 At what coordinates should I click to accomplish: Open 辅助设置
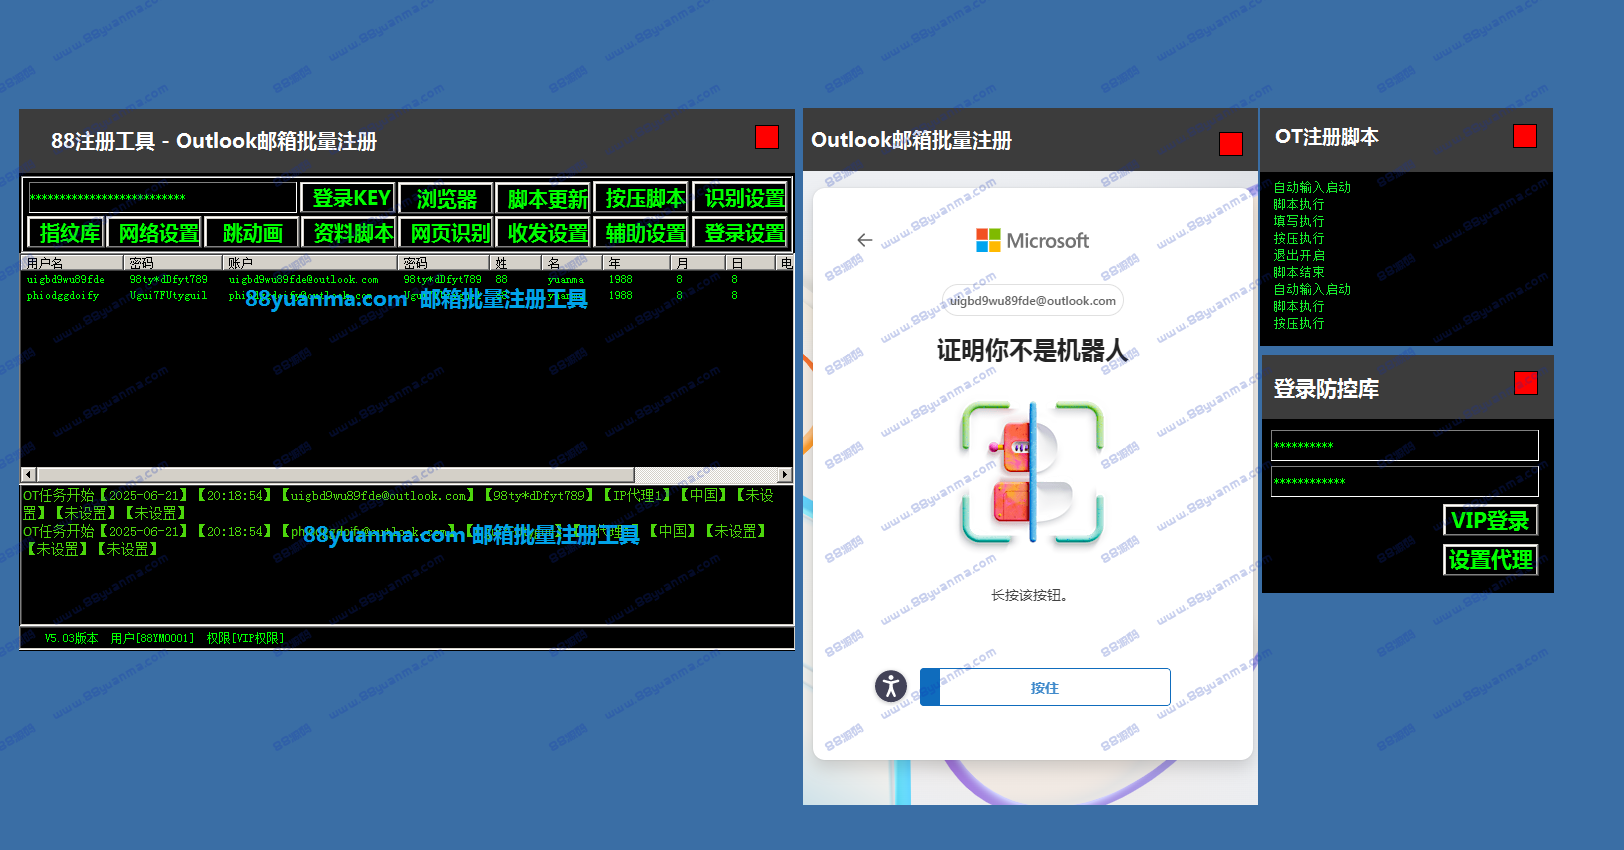pyautogui.click(x=643, y=233)
